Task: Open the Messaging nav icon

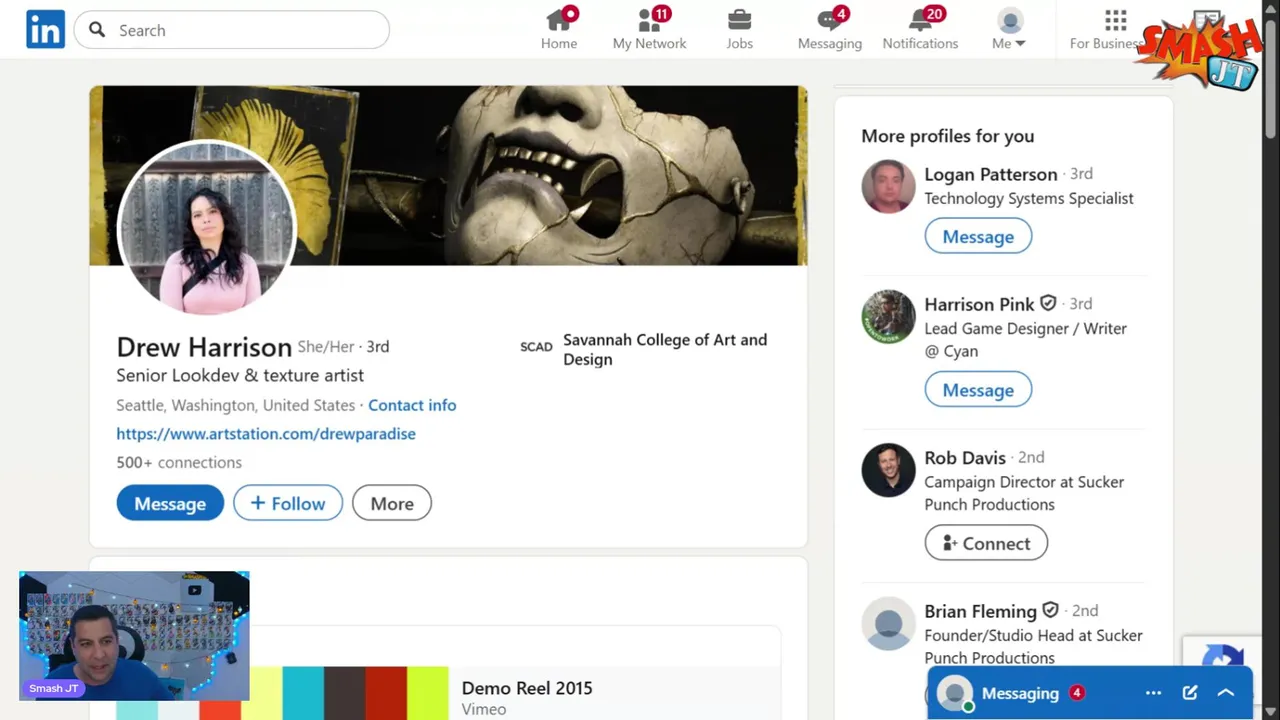Action: [829, 21]
